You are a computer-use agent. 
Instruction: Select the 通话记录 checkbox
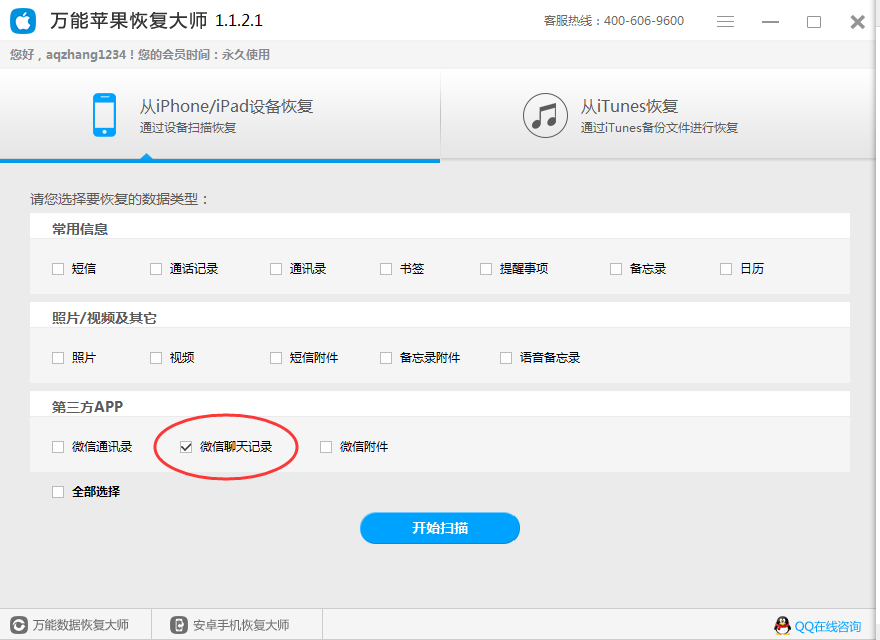coord(156,269)
